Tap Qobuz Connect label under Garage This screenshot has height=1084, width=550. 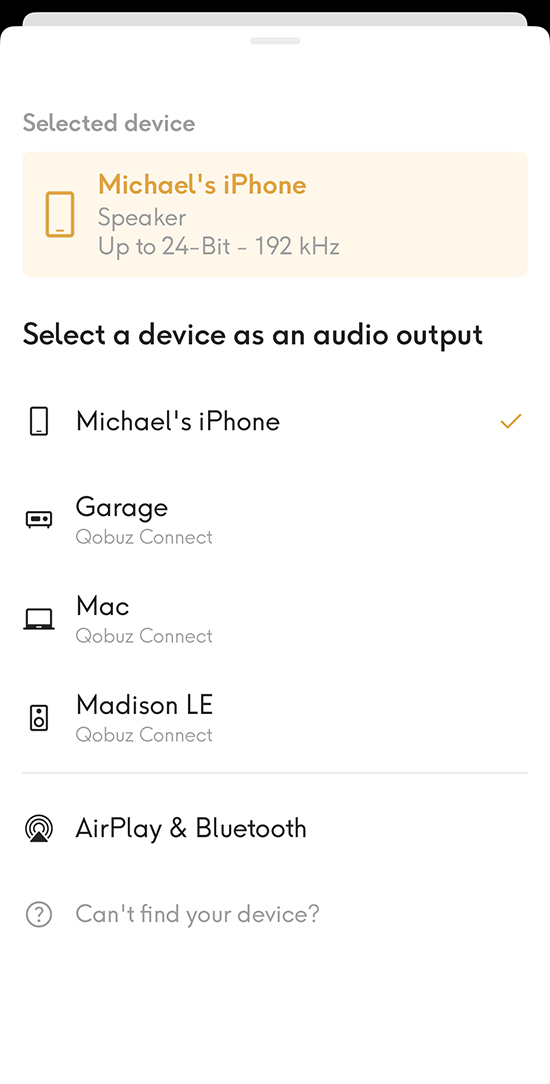coord(144,537)
